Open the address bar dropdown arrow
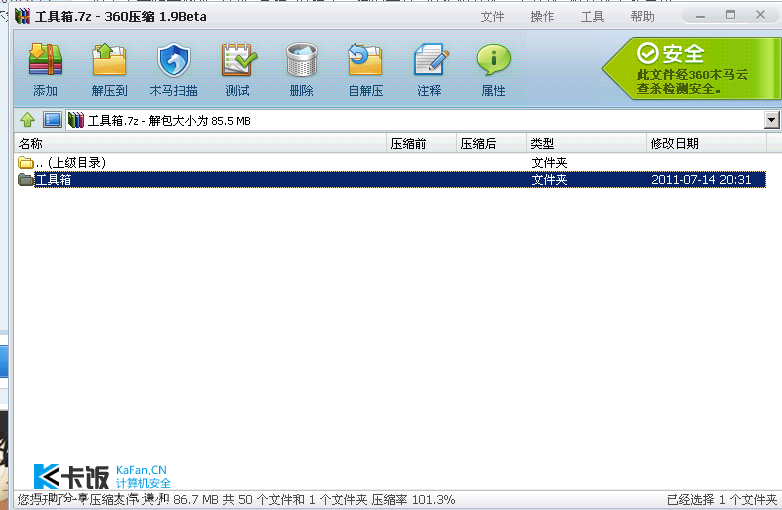782x510 pixels. coord(771,120)
